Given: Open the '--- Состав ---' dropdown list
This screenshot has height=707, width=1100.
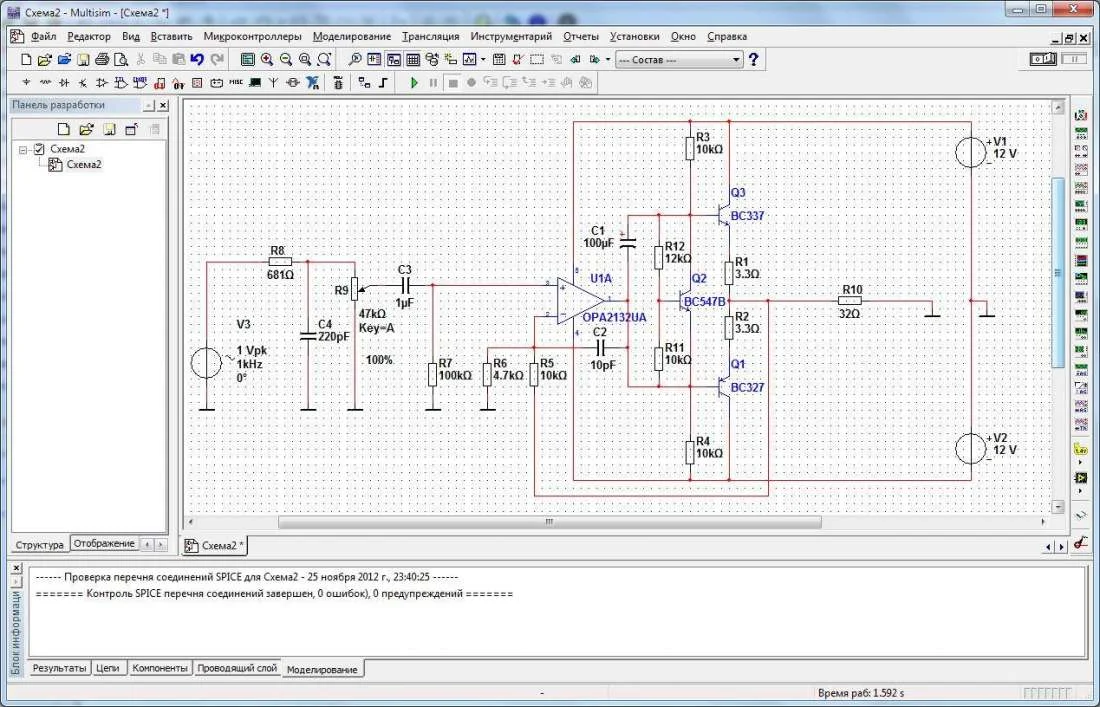Looking at the screenshot, I should pos(737,59).
